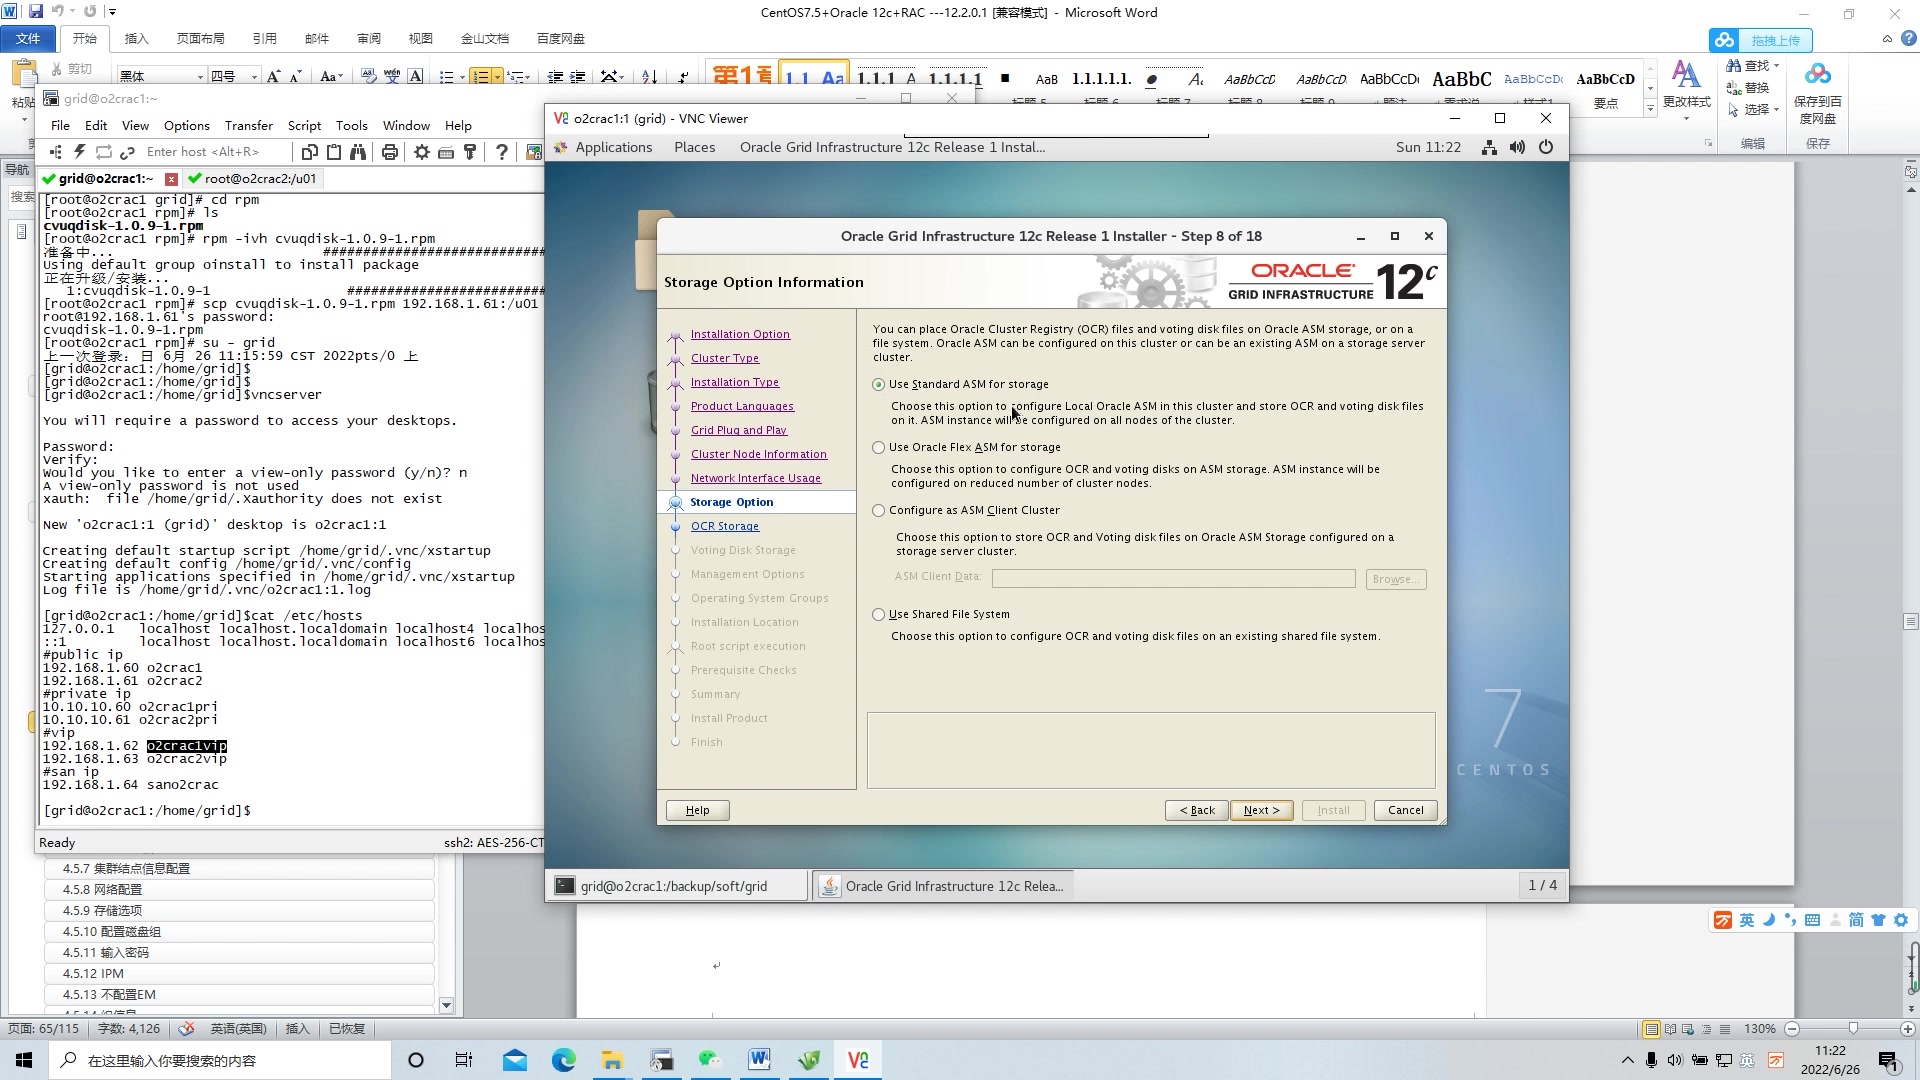Click the SecureCRT Quick Connect lightning icon
The width and height of the screenshot is (1920, 1080).
79,152
